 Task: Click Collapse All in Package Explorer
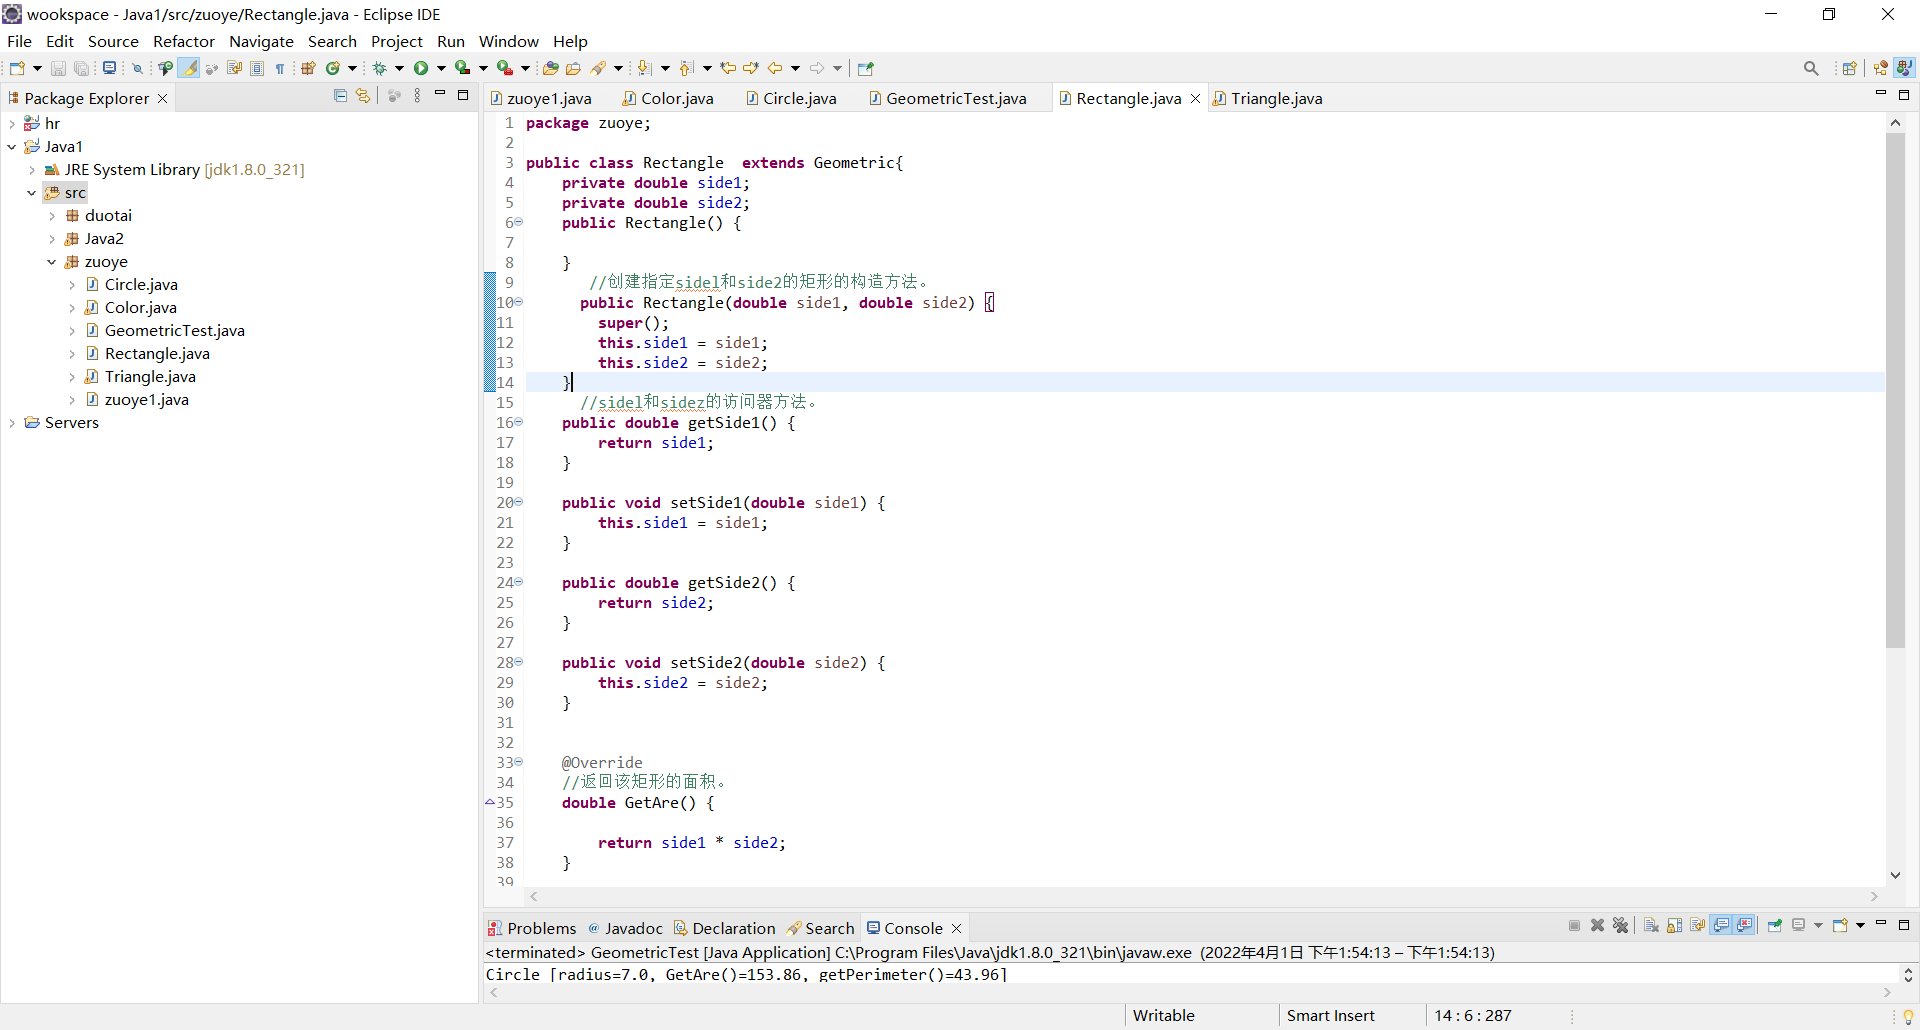pyautogui.click(x=340, y=96)
